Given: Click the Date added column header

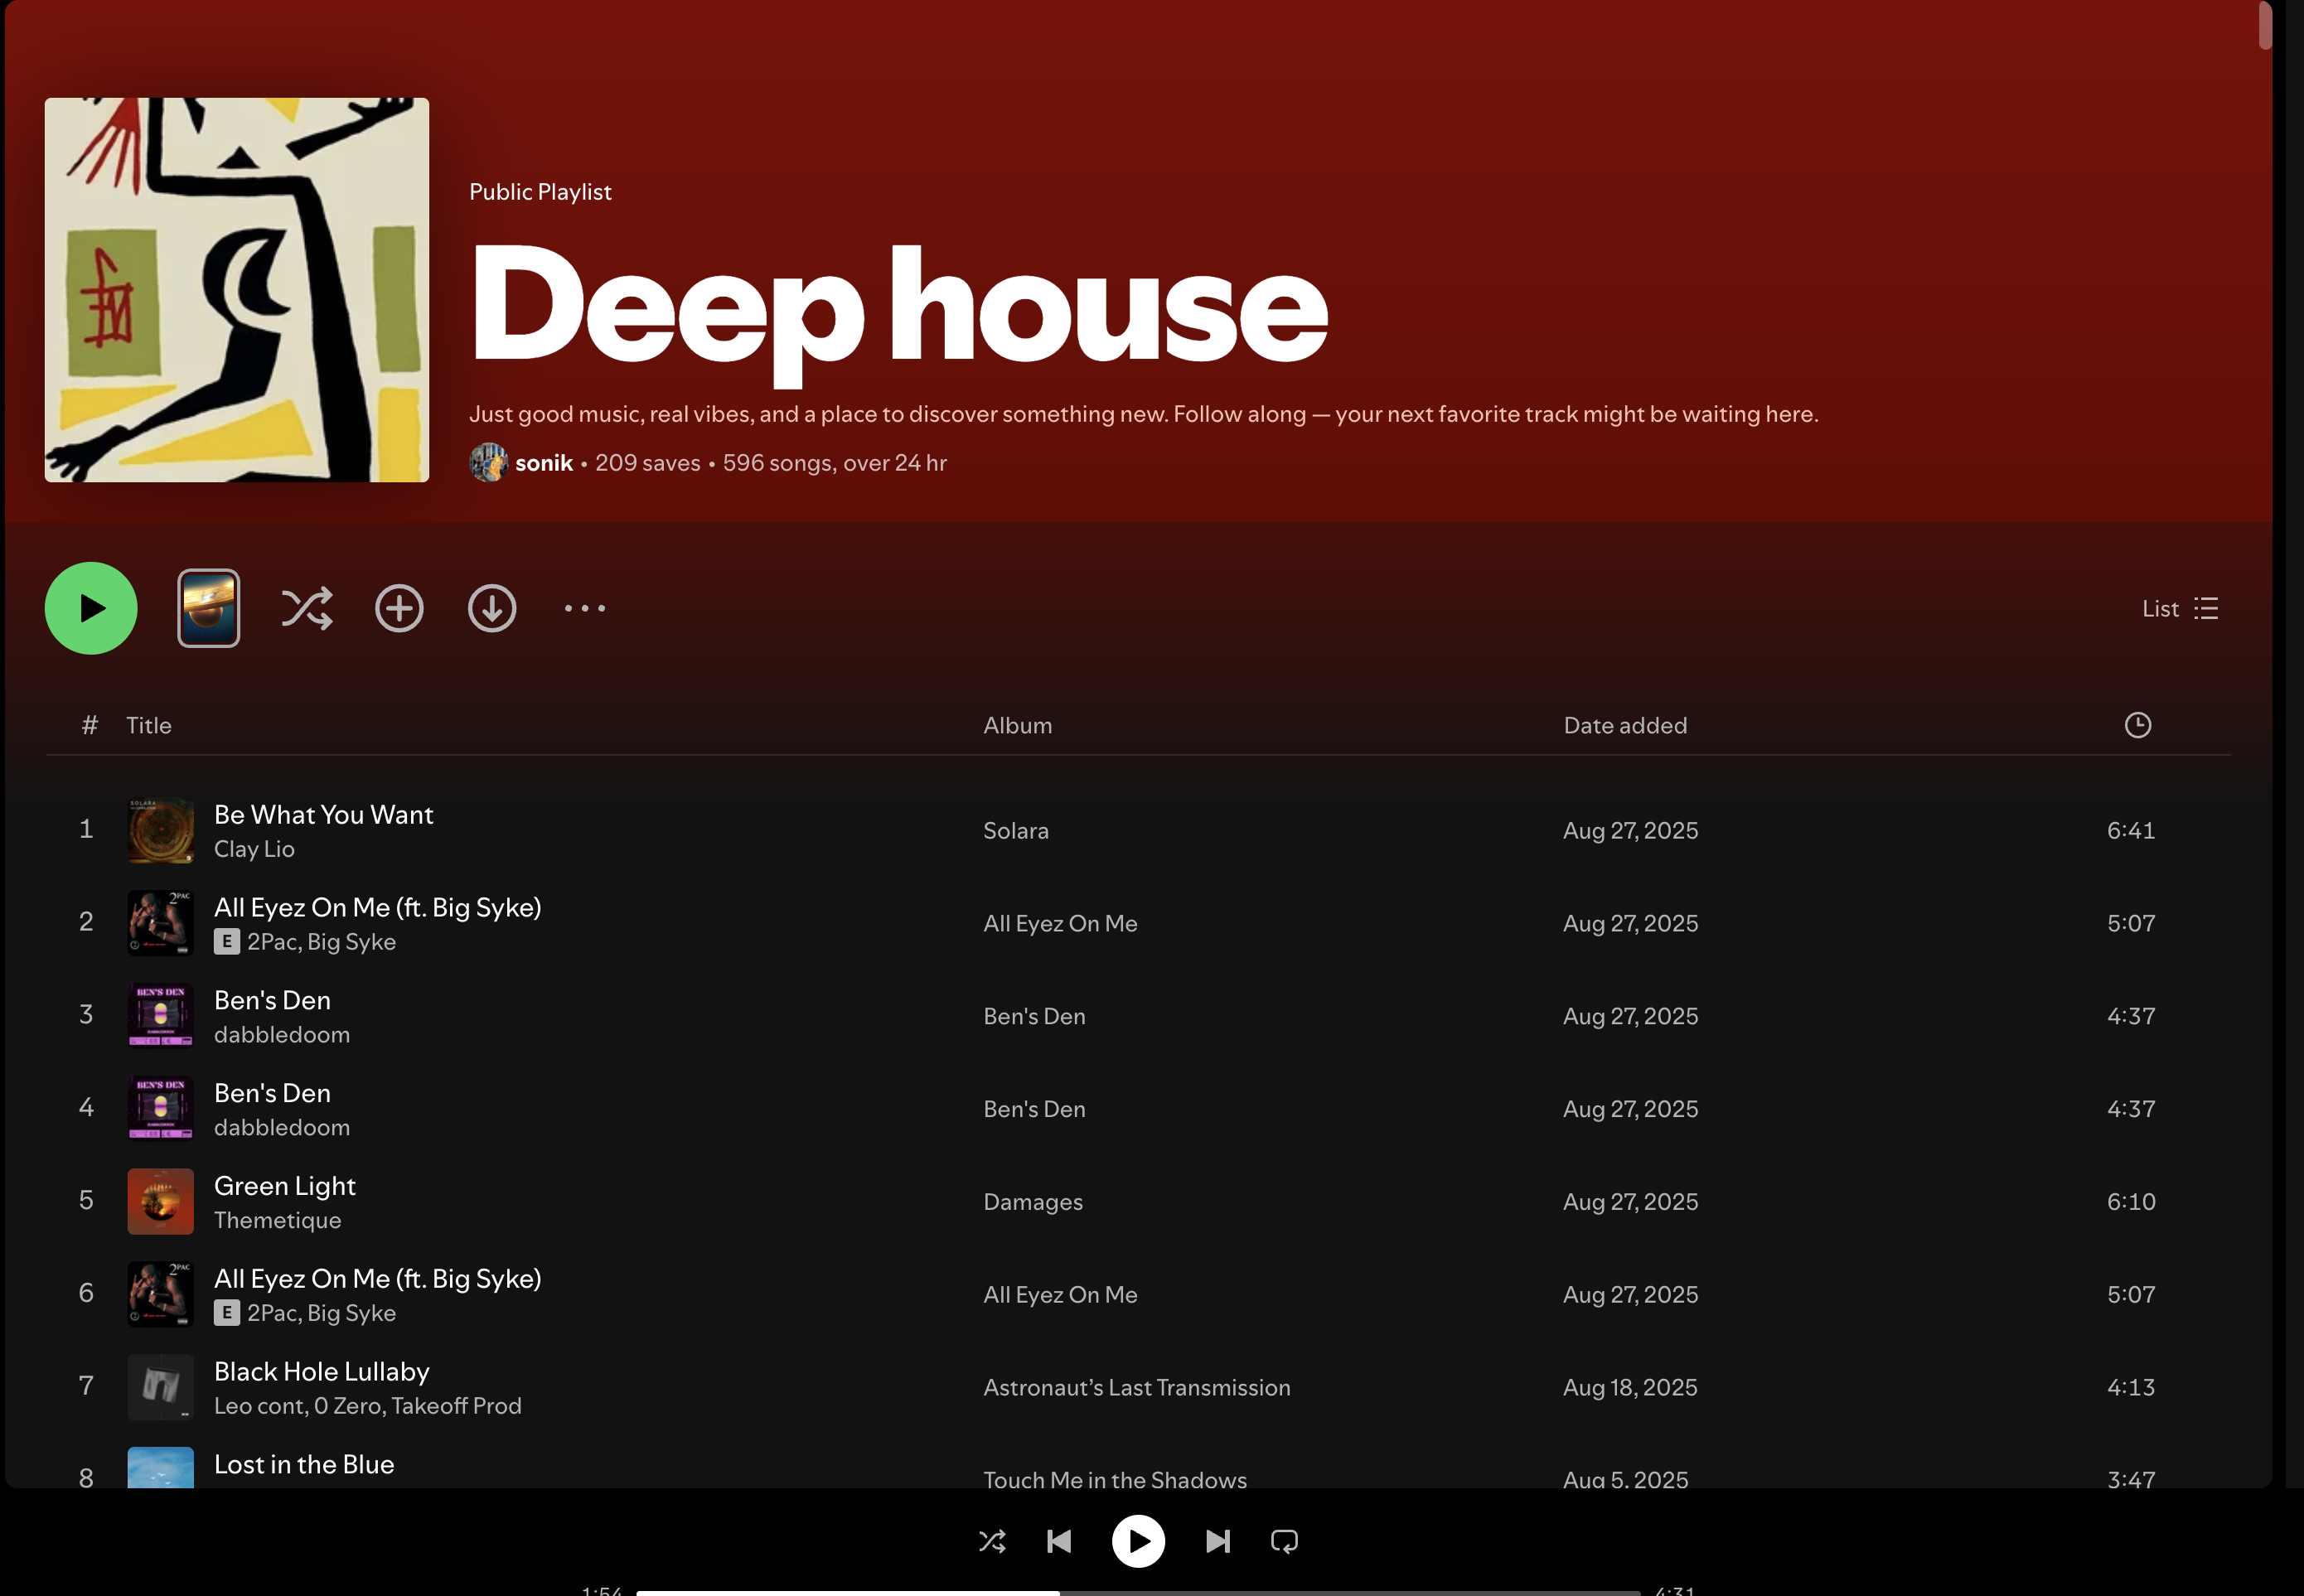Looking at the screenshot, I should tap(1625, 725).
